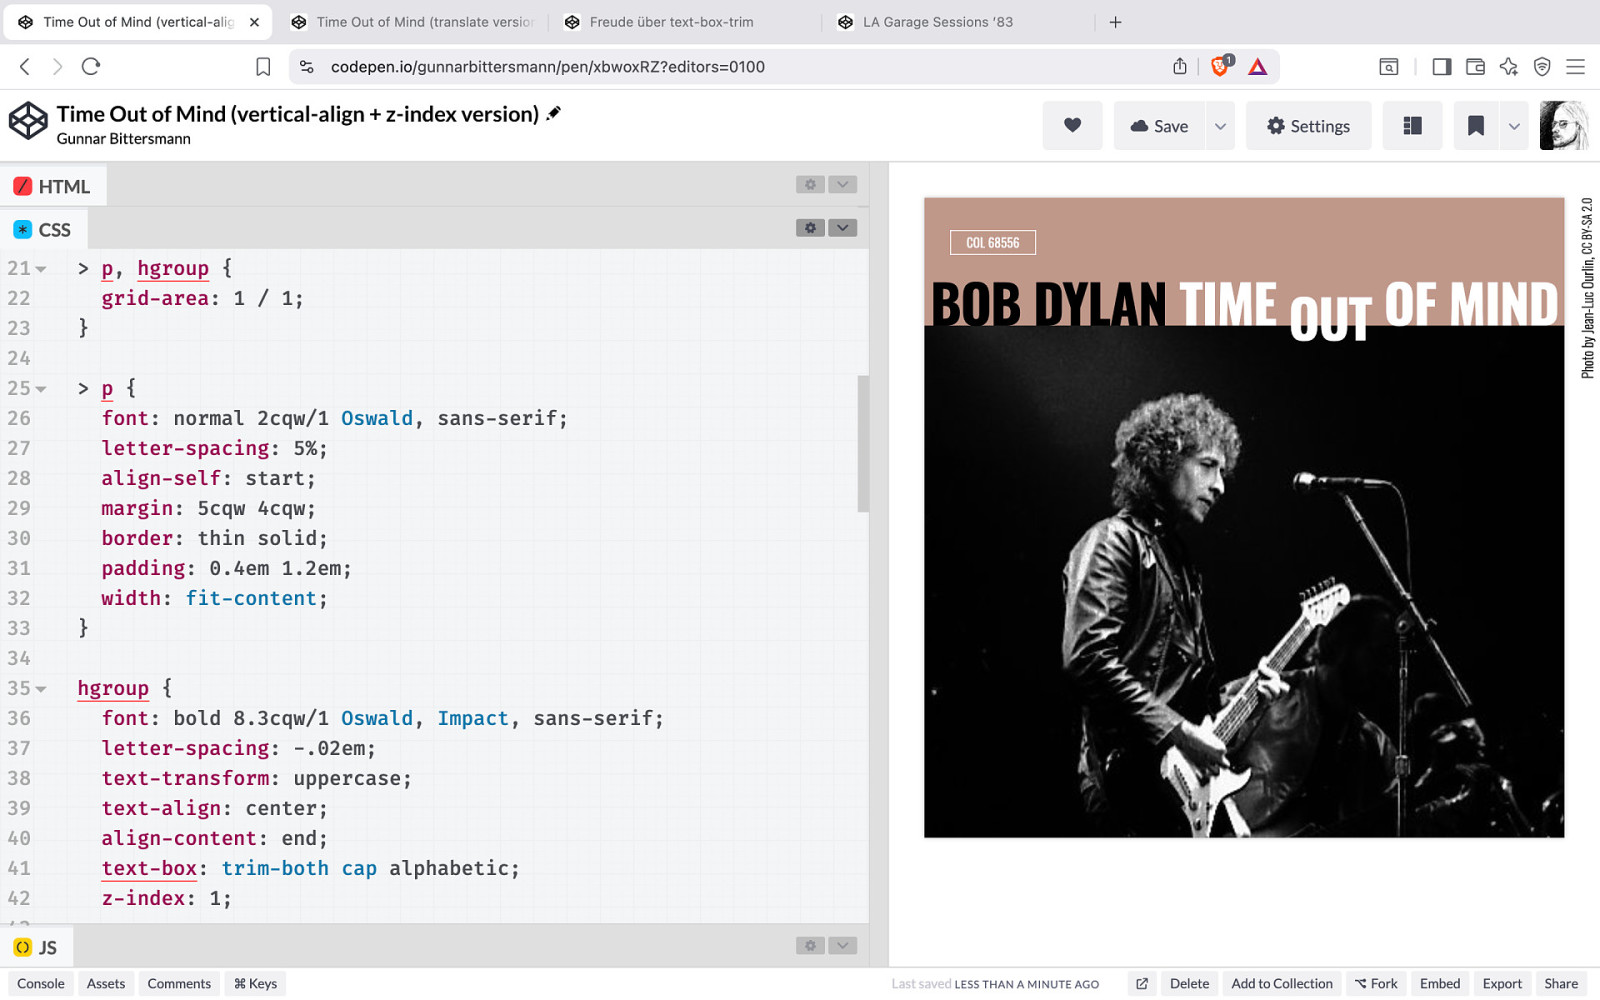Click the CSS editor vertical scrollbar

[x=863, y=444]
